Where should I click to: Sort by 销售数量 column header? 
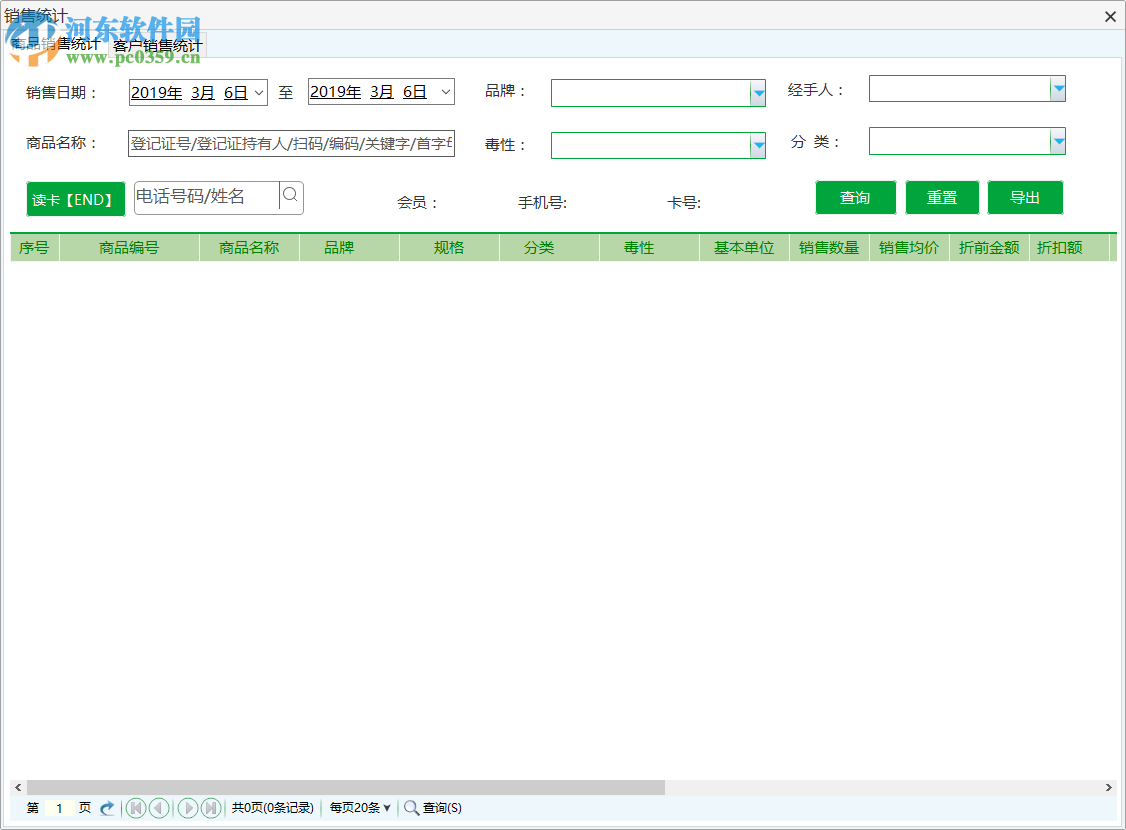tap(829, 248)
